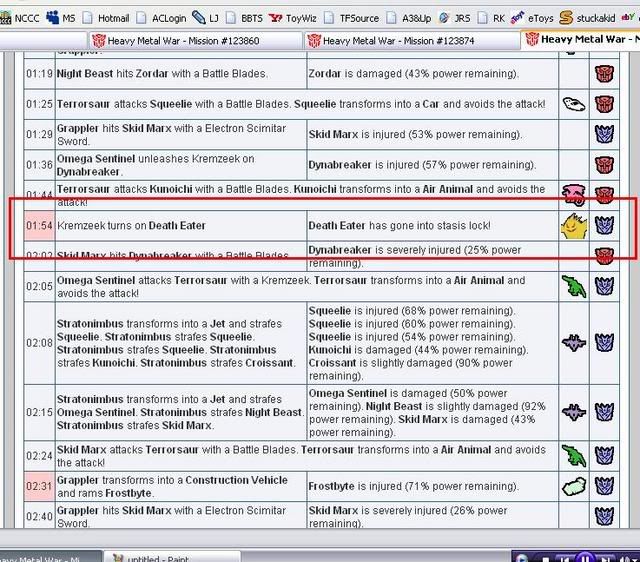Click the 01:19 time cell

[39, 74]
